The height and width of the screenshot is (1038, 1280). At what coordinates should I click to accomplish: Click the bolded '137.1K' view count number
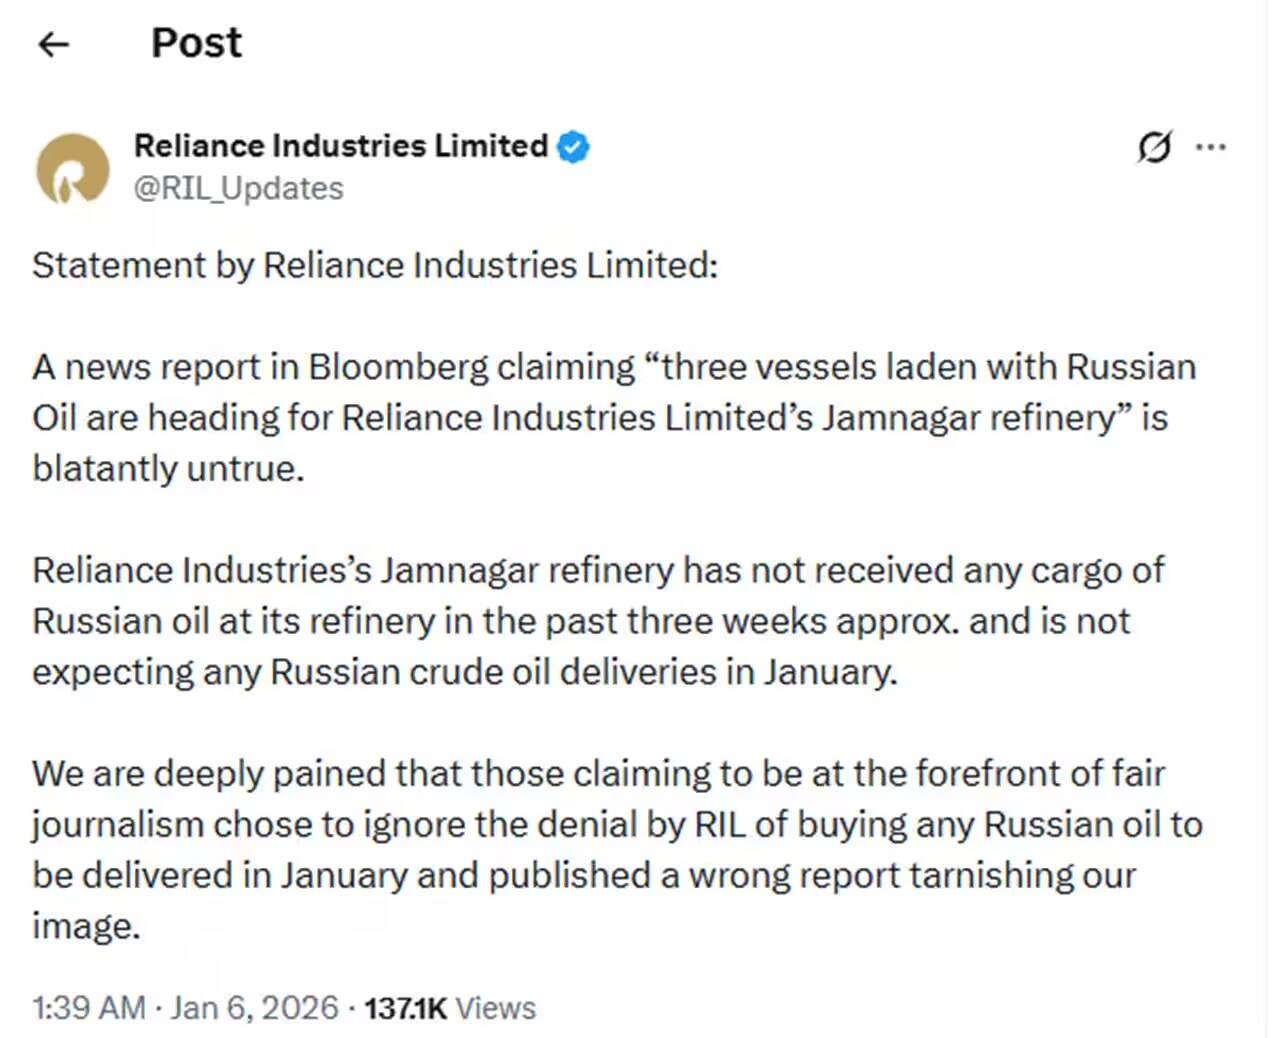405,1008
